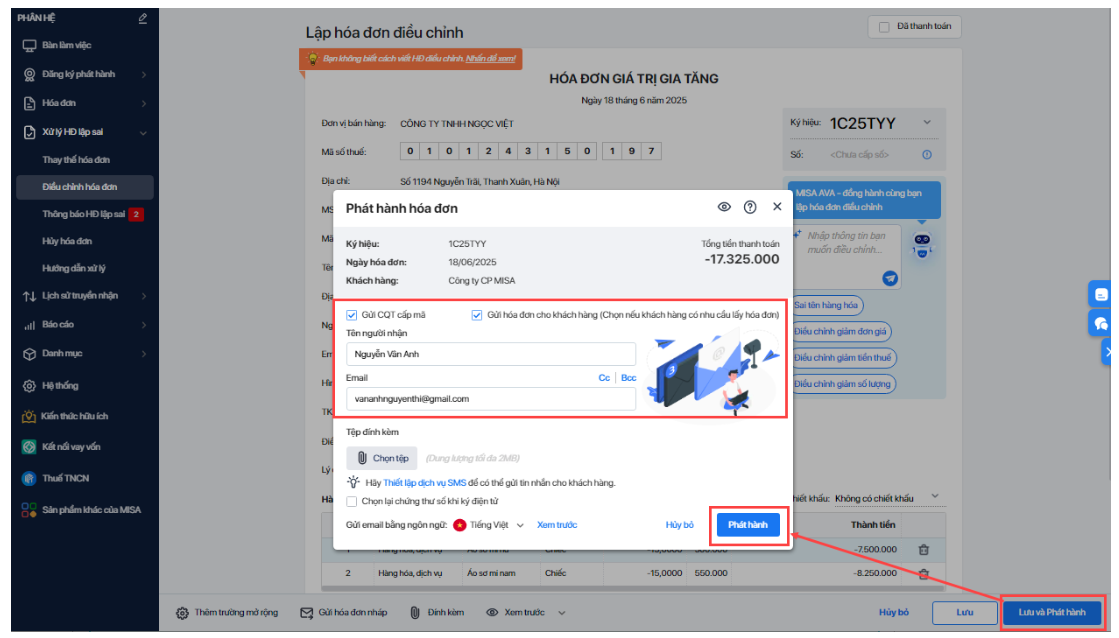Click Gửi hóa đơn nháp envelope icon
Viewport: 1119px width, 638px height.
pyautogui.click(x=307, y=613)
